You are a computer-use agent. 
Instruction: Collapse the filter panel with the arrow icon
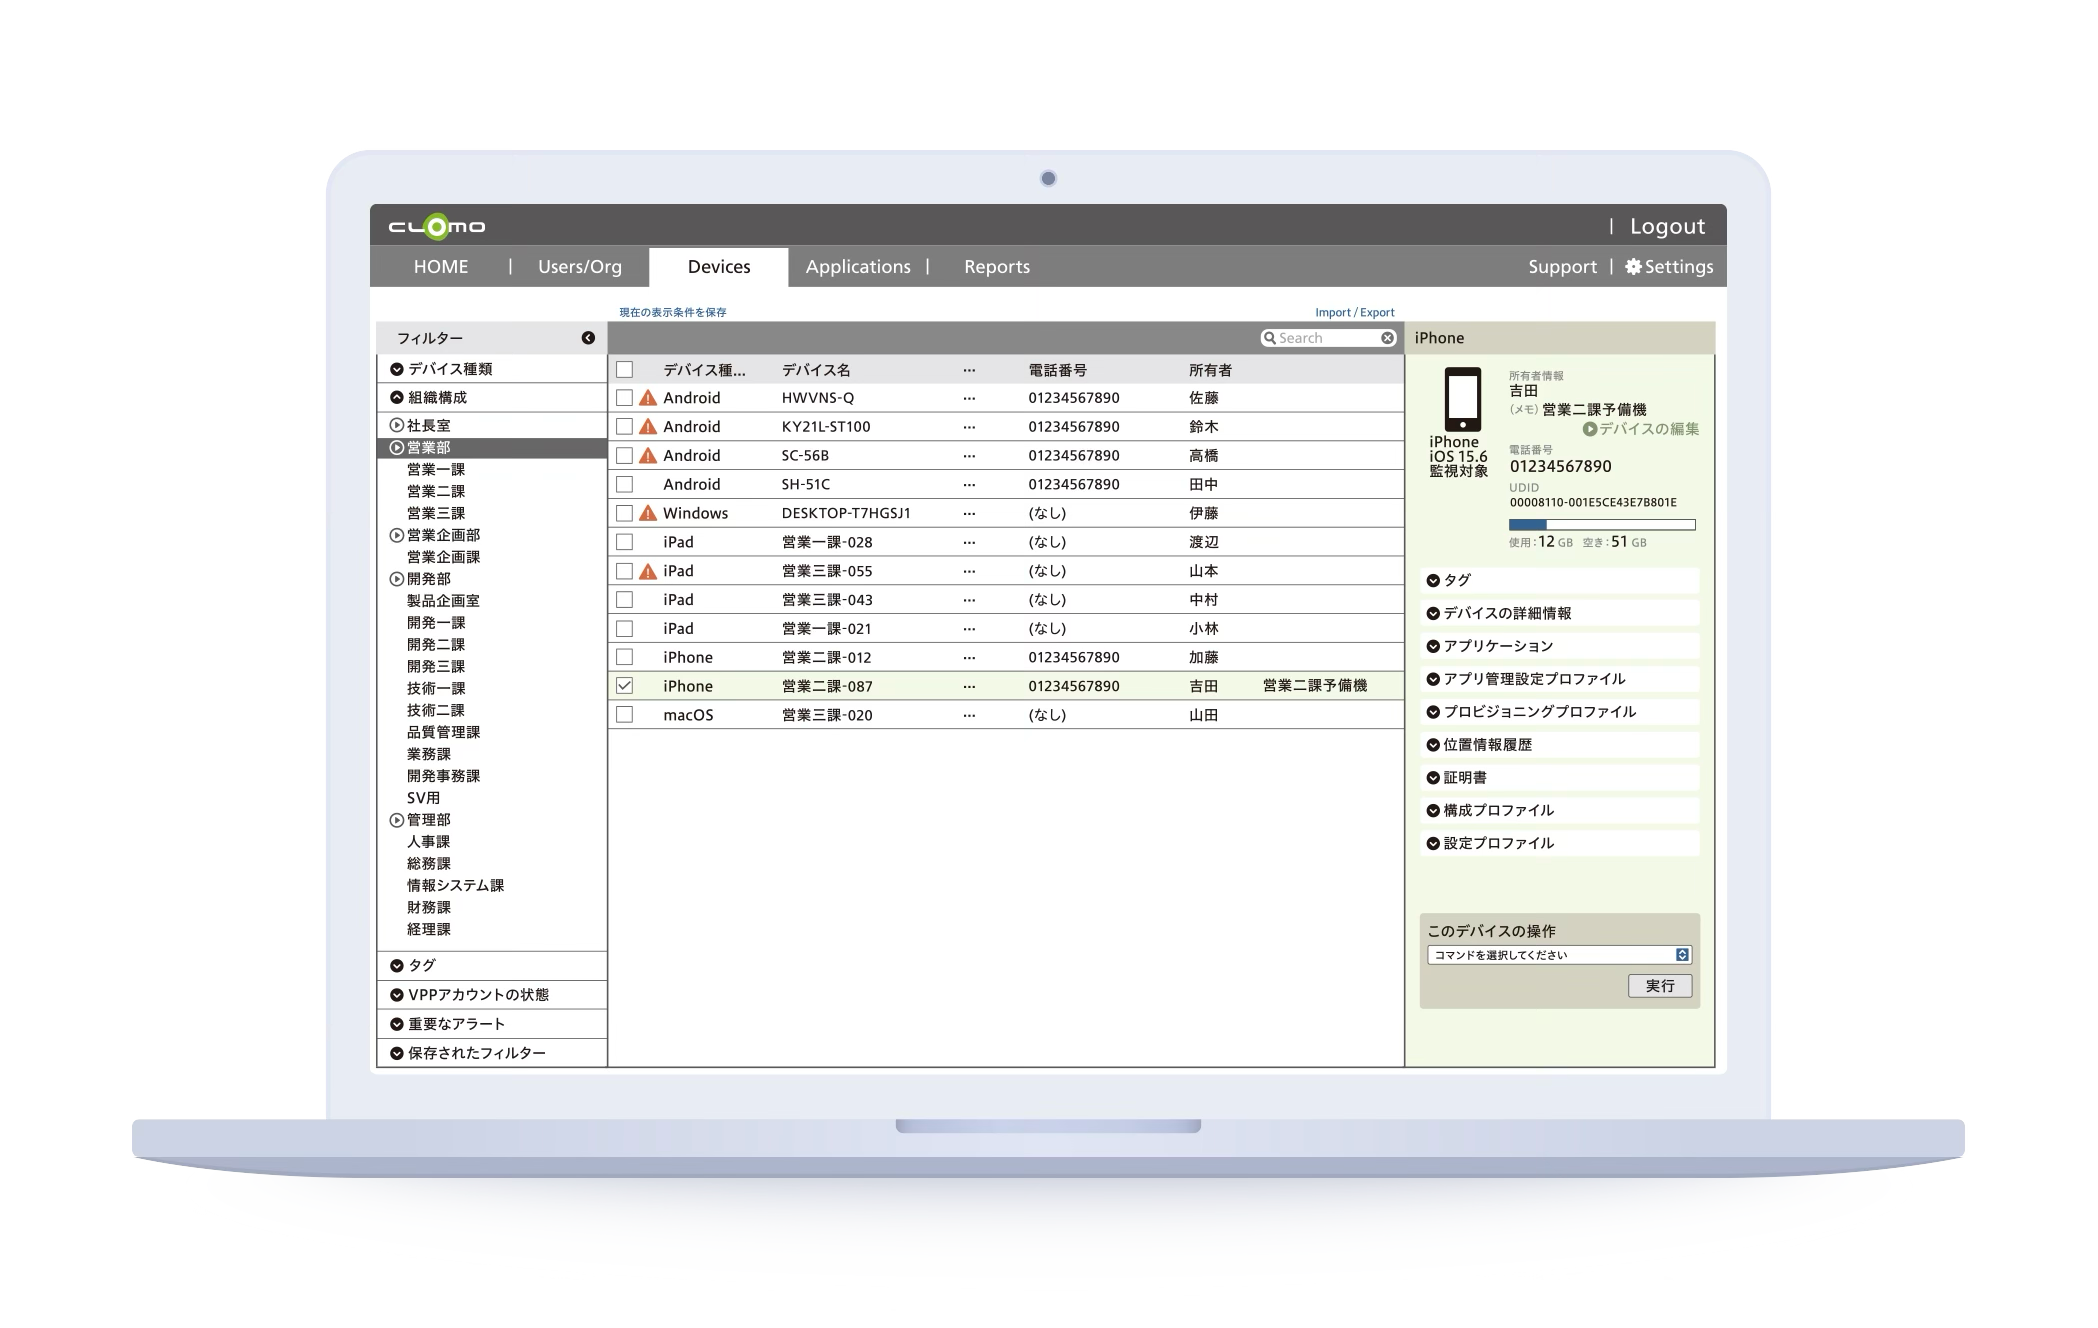click(588, 338)
